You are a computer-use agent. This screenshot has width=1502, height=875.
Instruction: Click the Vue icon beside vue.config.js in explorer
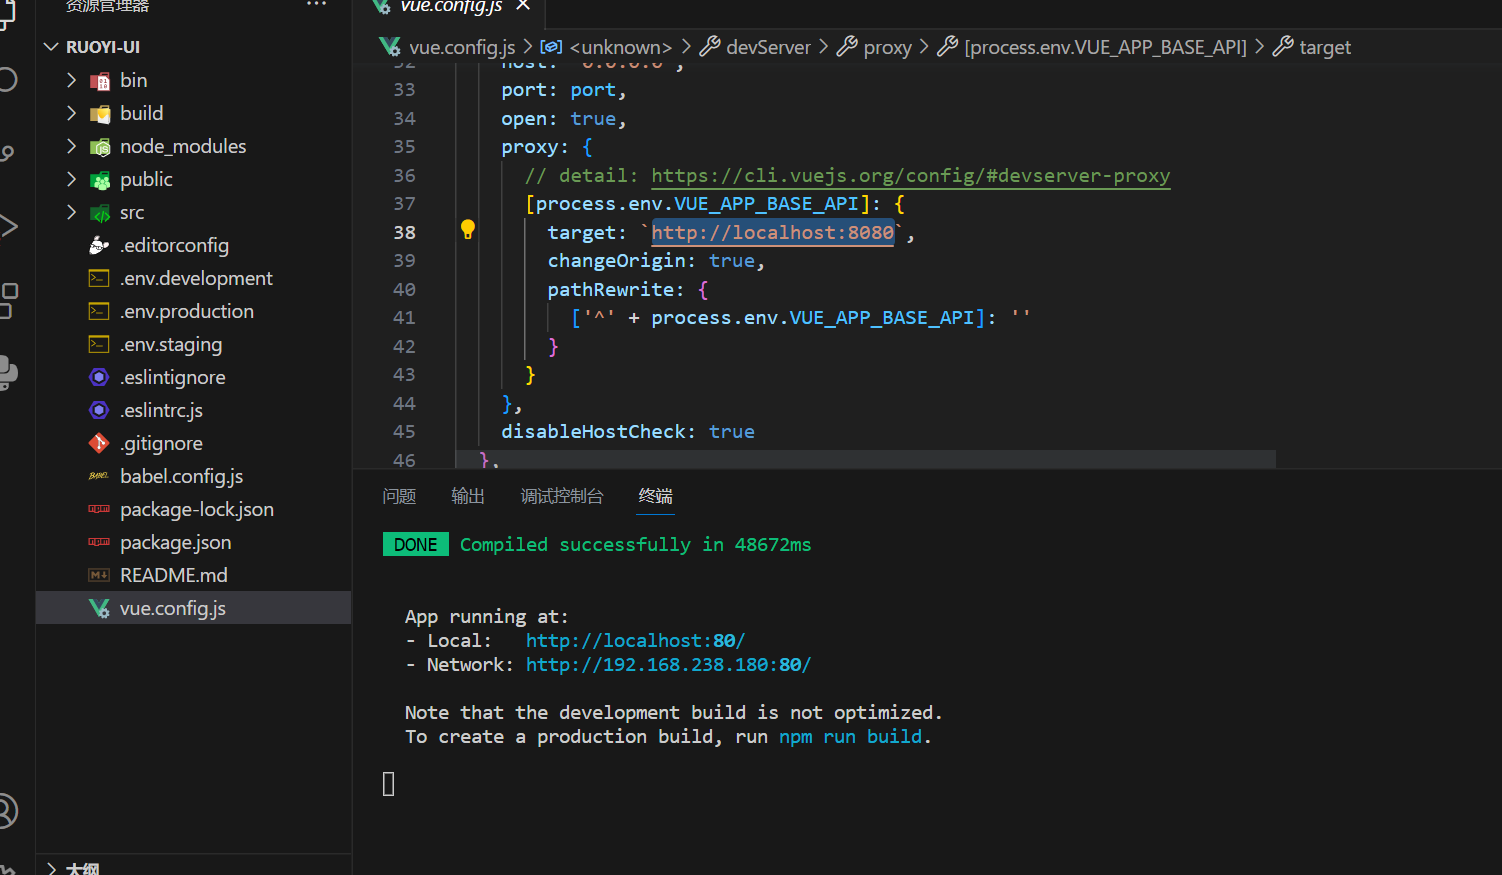pos(99,608)
